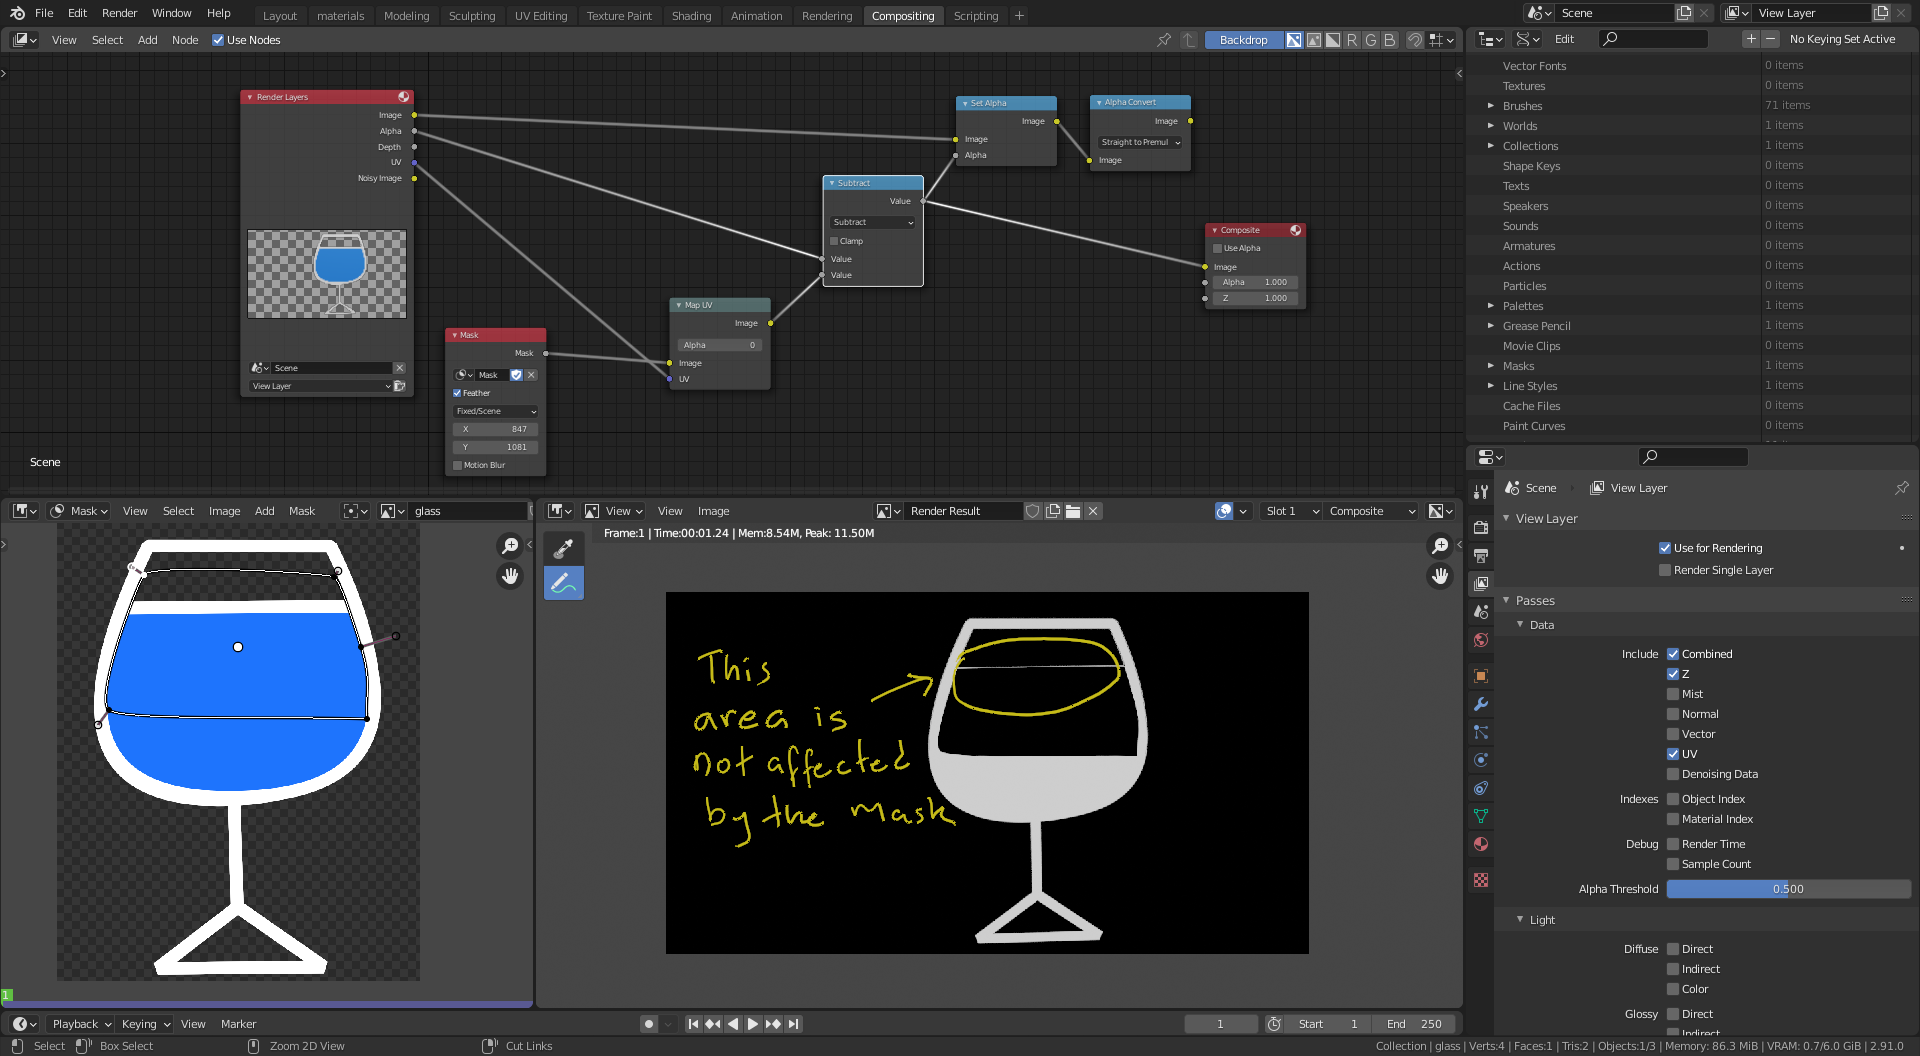Pin the node editor with the pin icon
Image resolution: width=1920 pixels, height=1056 pixels.
click(x=1164, y=40)
